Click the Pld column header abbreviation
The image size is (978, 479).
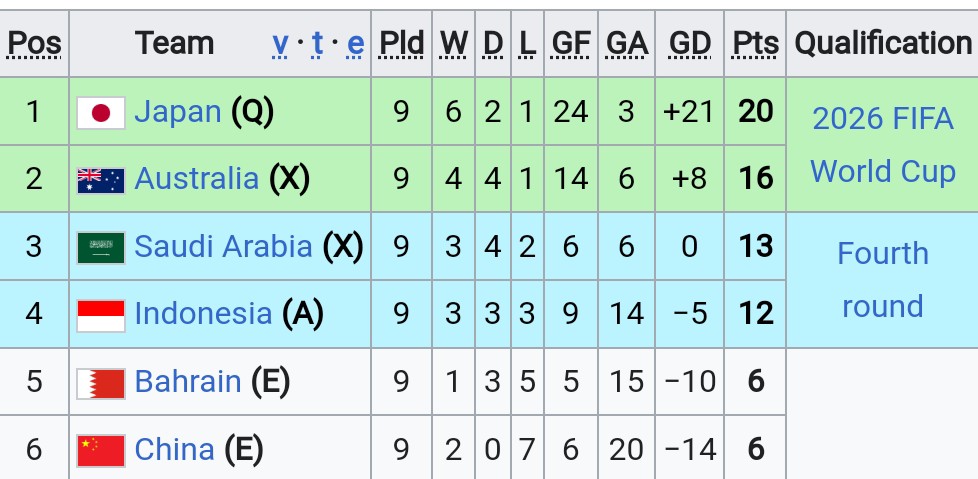click(x=402, y=44)
